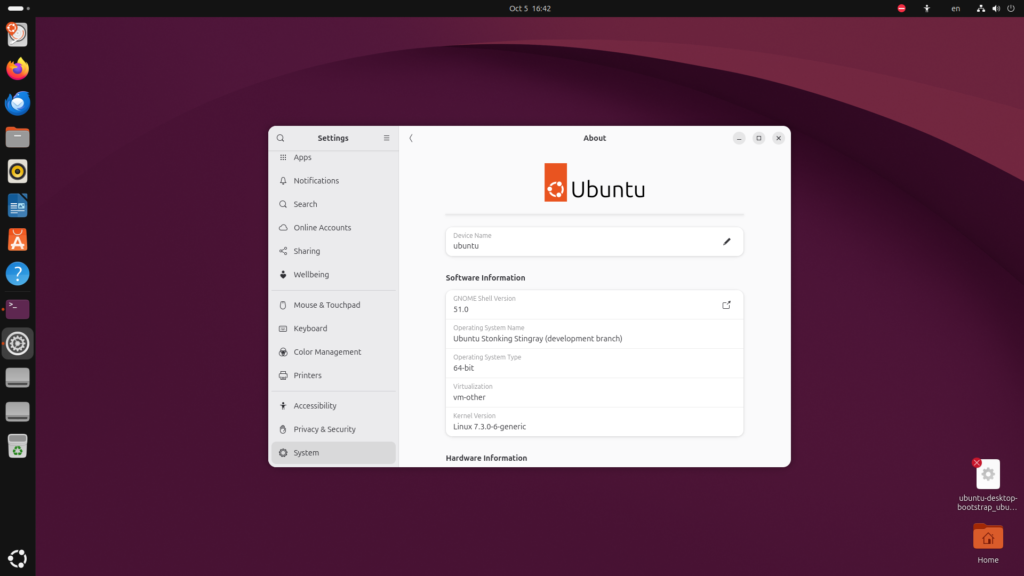Viewport: 1024px width, 576px height.
Task: Click the Mouse & Touchpad icon
Action: pyautogui.click(x=283, y=305)
